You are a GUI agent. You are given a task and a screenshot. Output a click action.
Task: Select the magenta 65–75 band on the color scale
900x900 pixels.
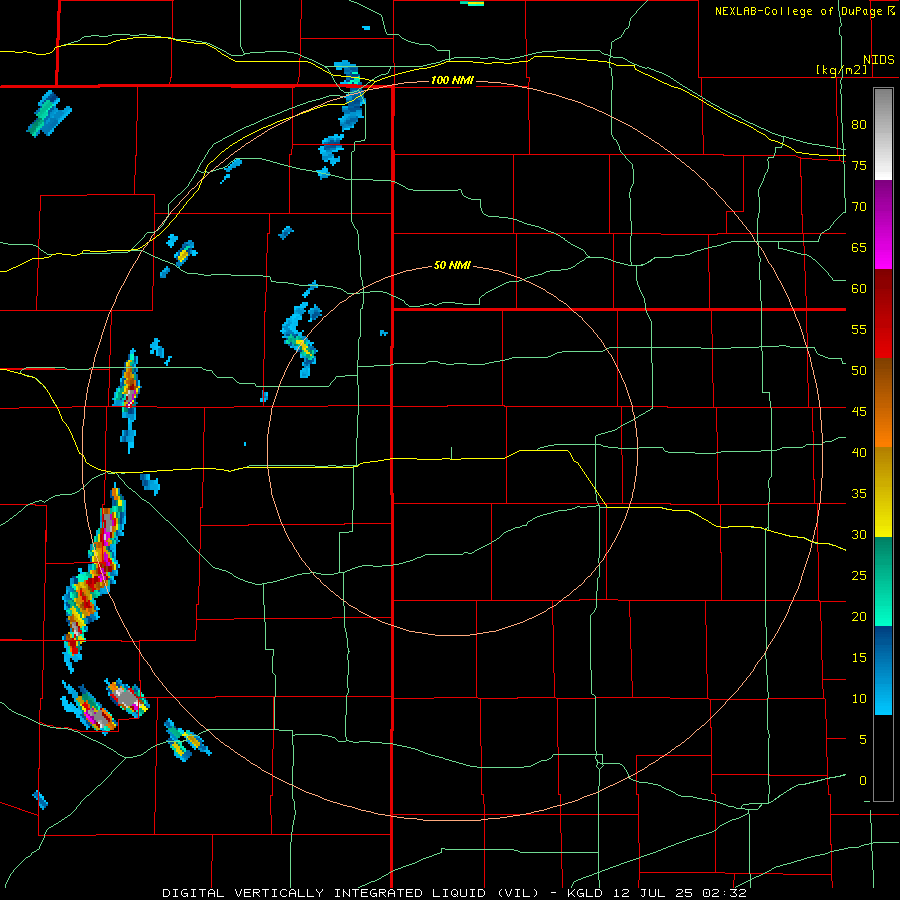883,224
